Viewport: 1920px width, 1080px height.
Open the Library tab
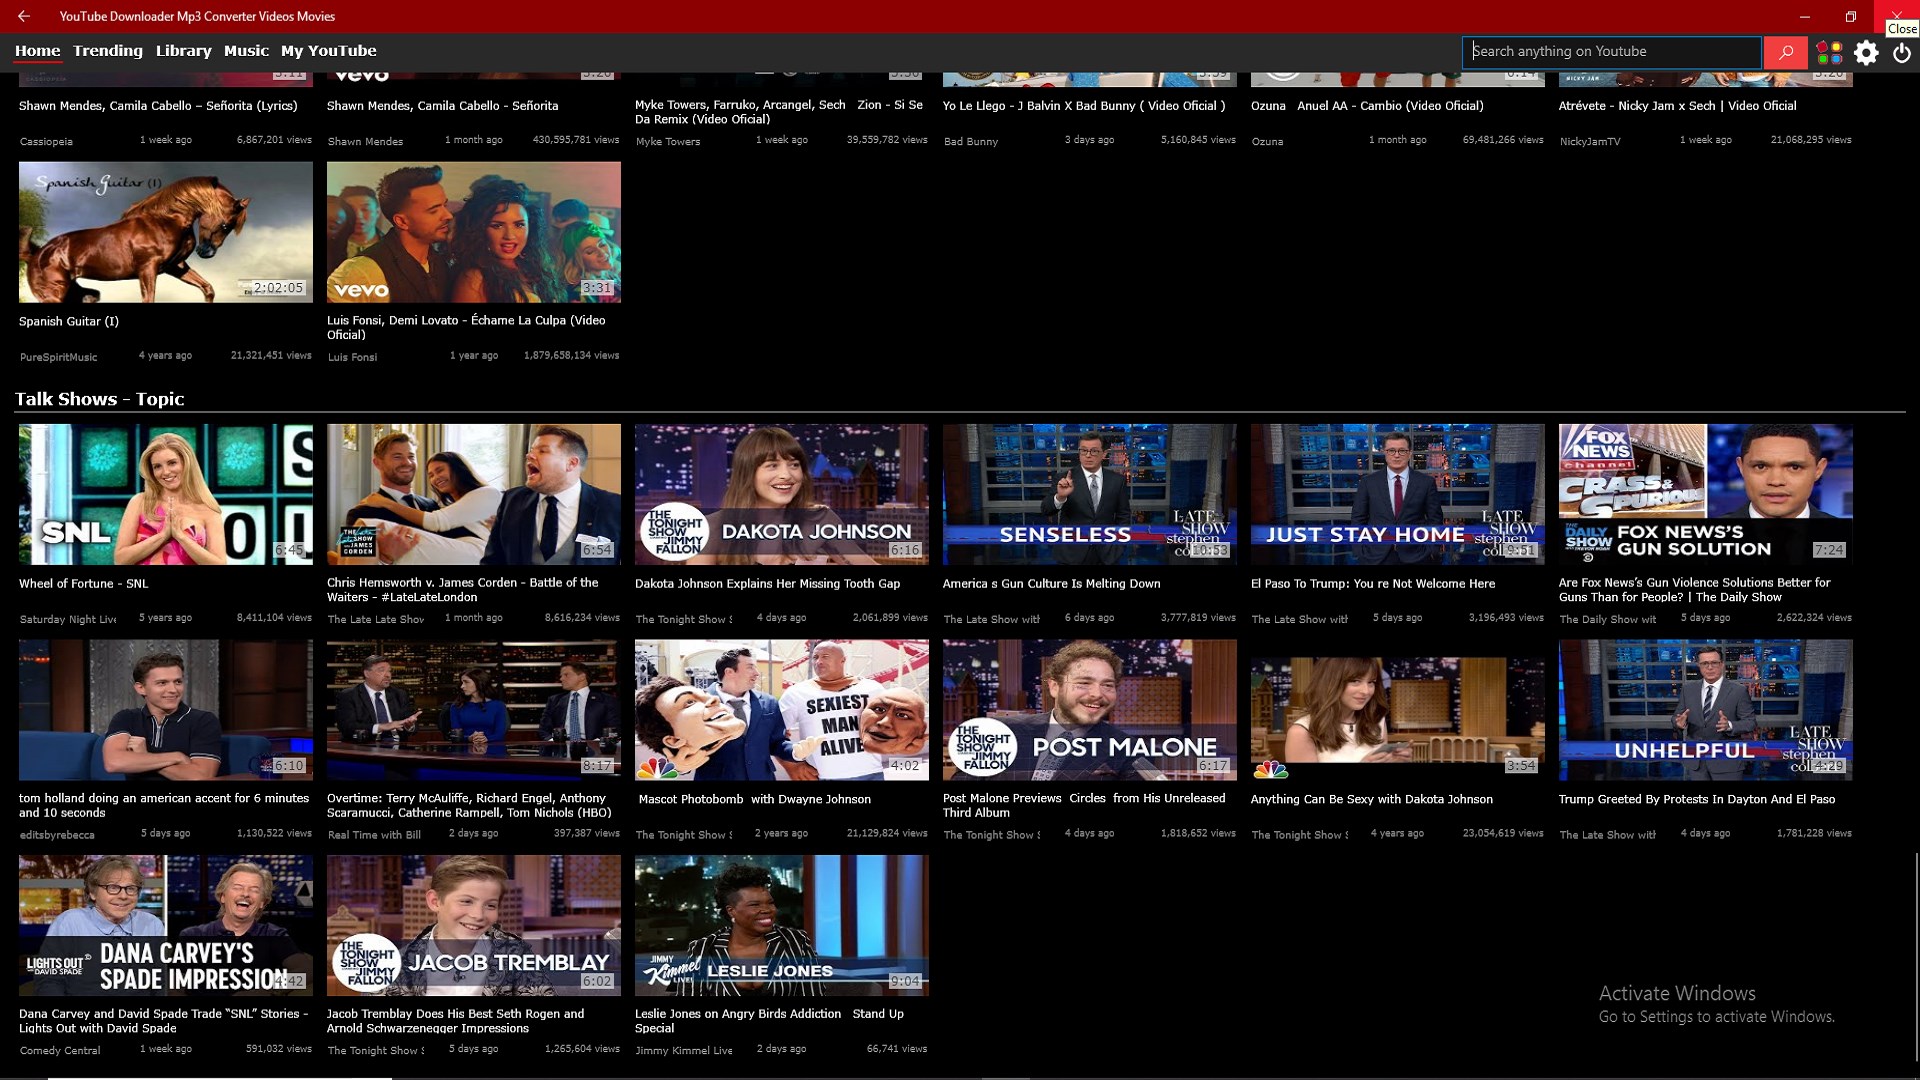[183, 51]
